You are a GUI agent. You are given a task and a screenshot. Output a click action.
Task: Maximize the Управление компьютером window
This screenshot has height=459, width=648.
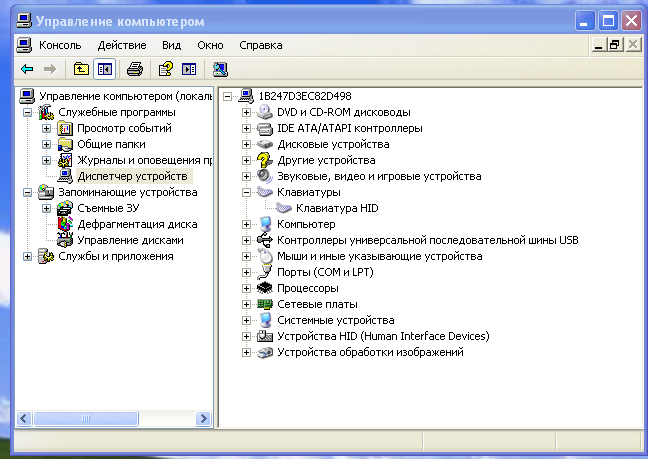point(608,21)
